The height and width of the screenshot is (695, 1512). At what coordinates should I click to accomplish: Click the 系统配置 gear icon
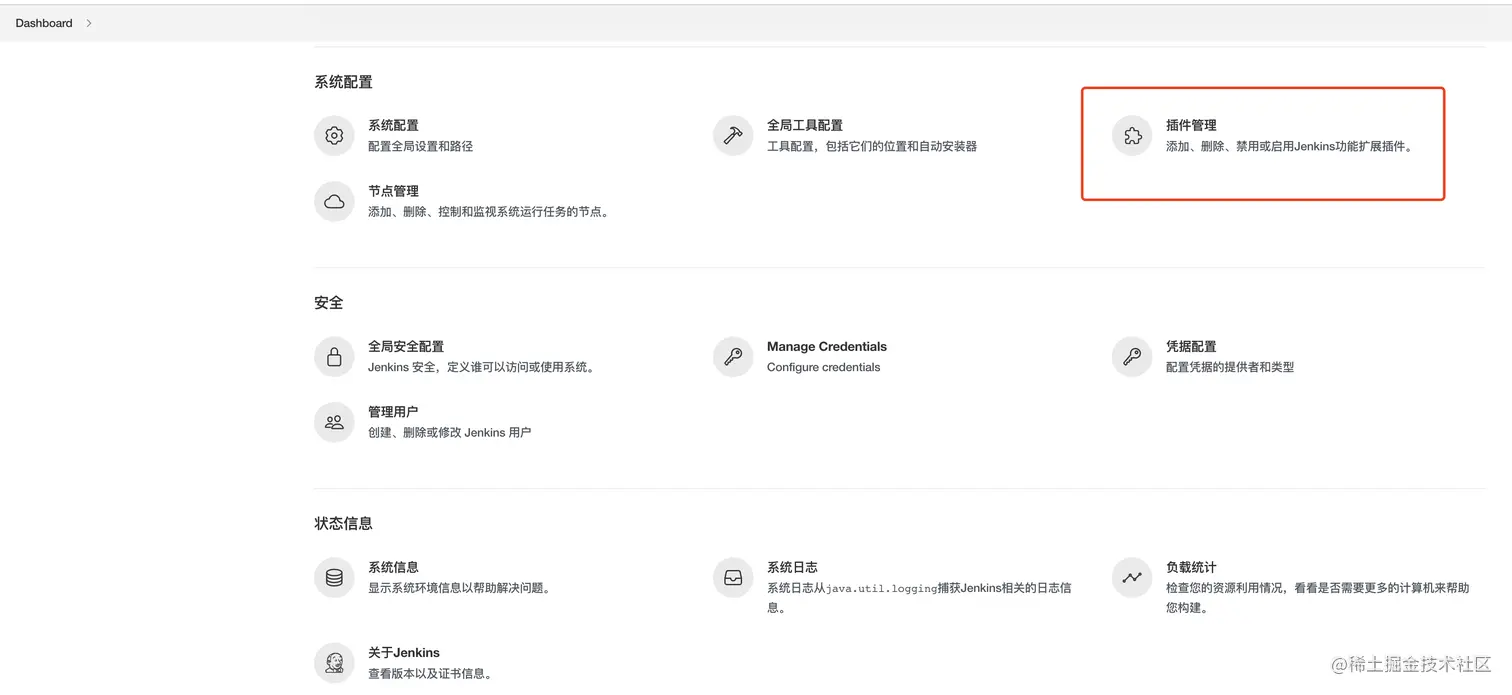pyautogui.click(x=334, y=135)
